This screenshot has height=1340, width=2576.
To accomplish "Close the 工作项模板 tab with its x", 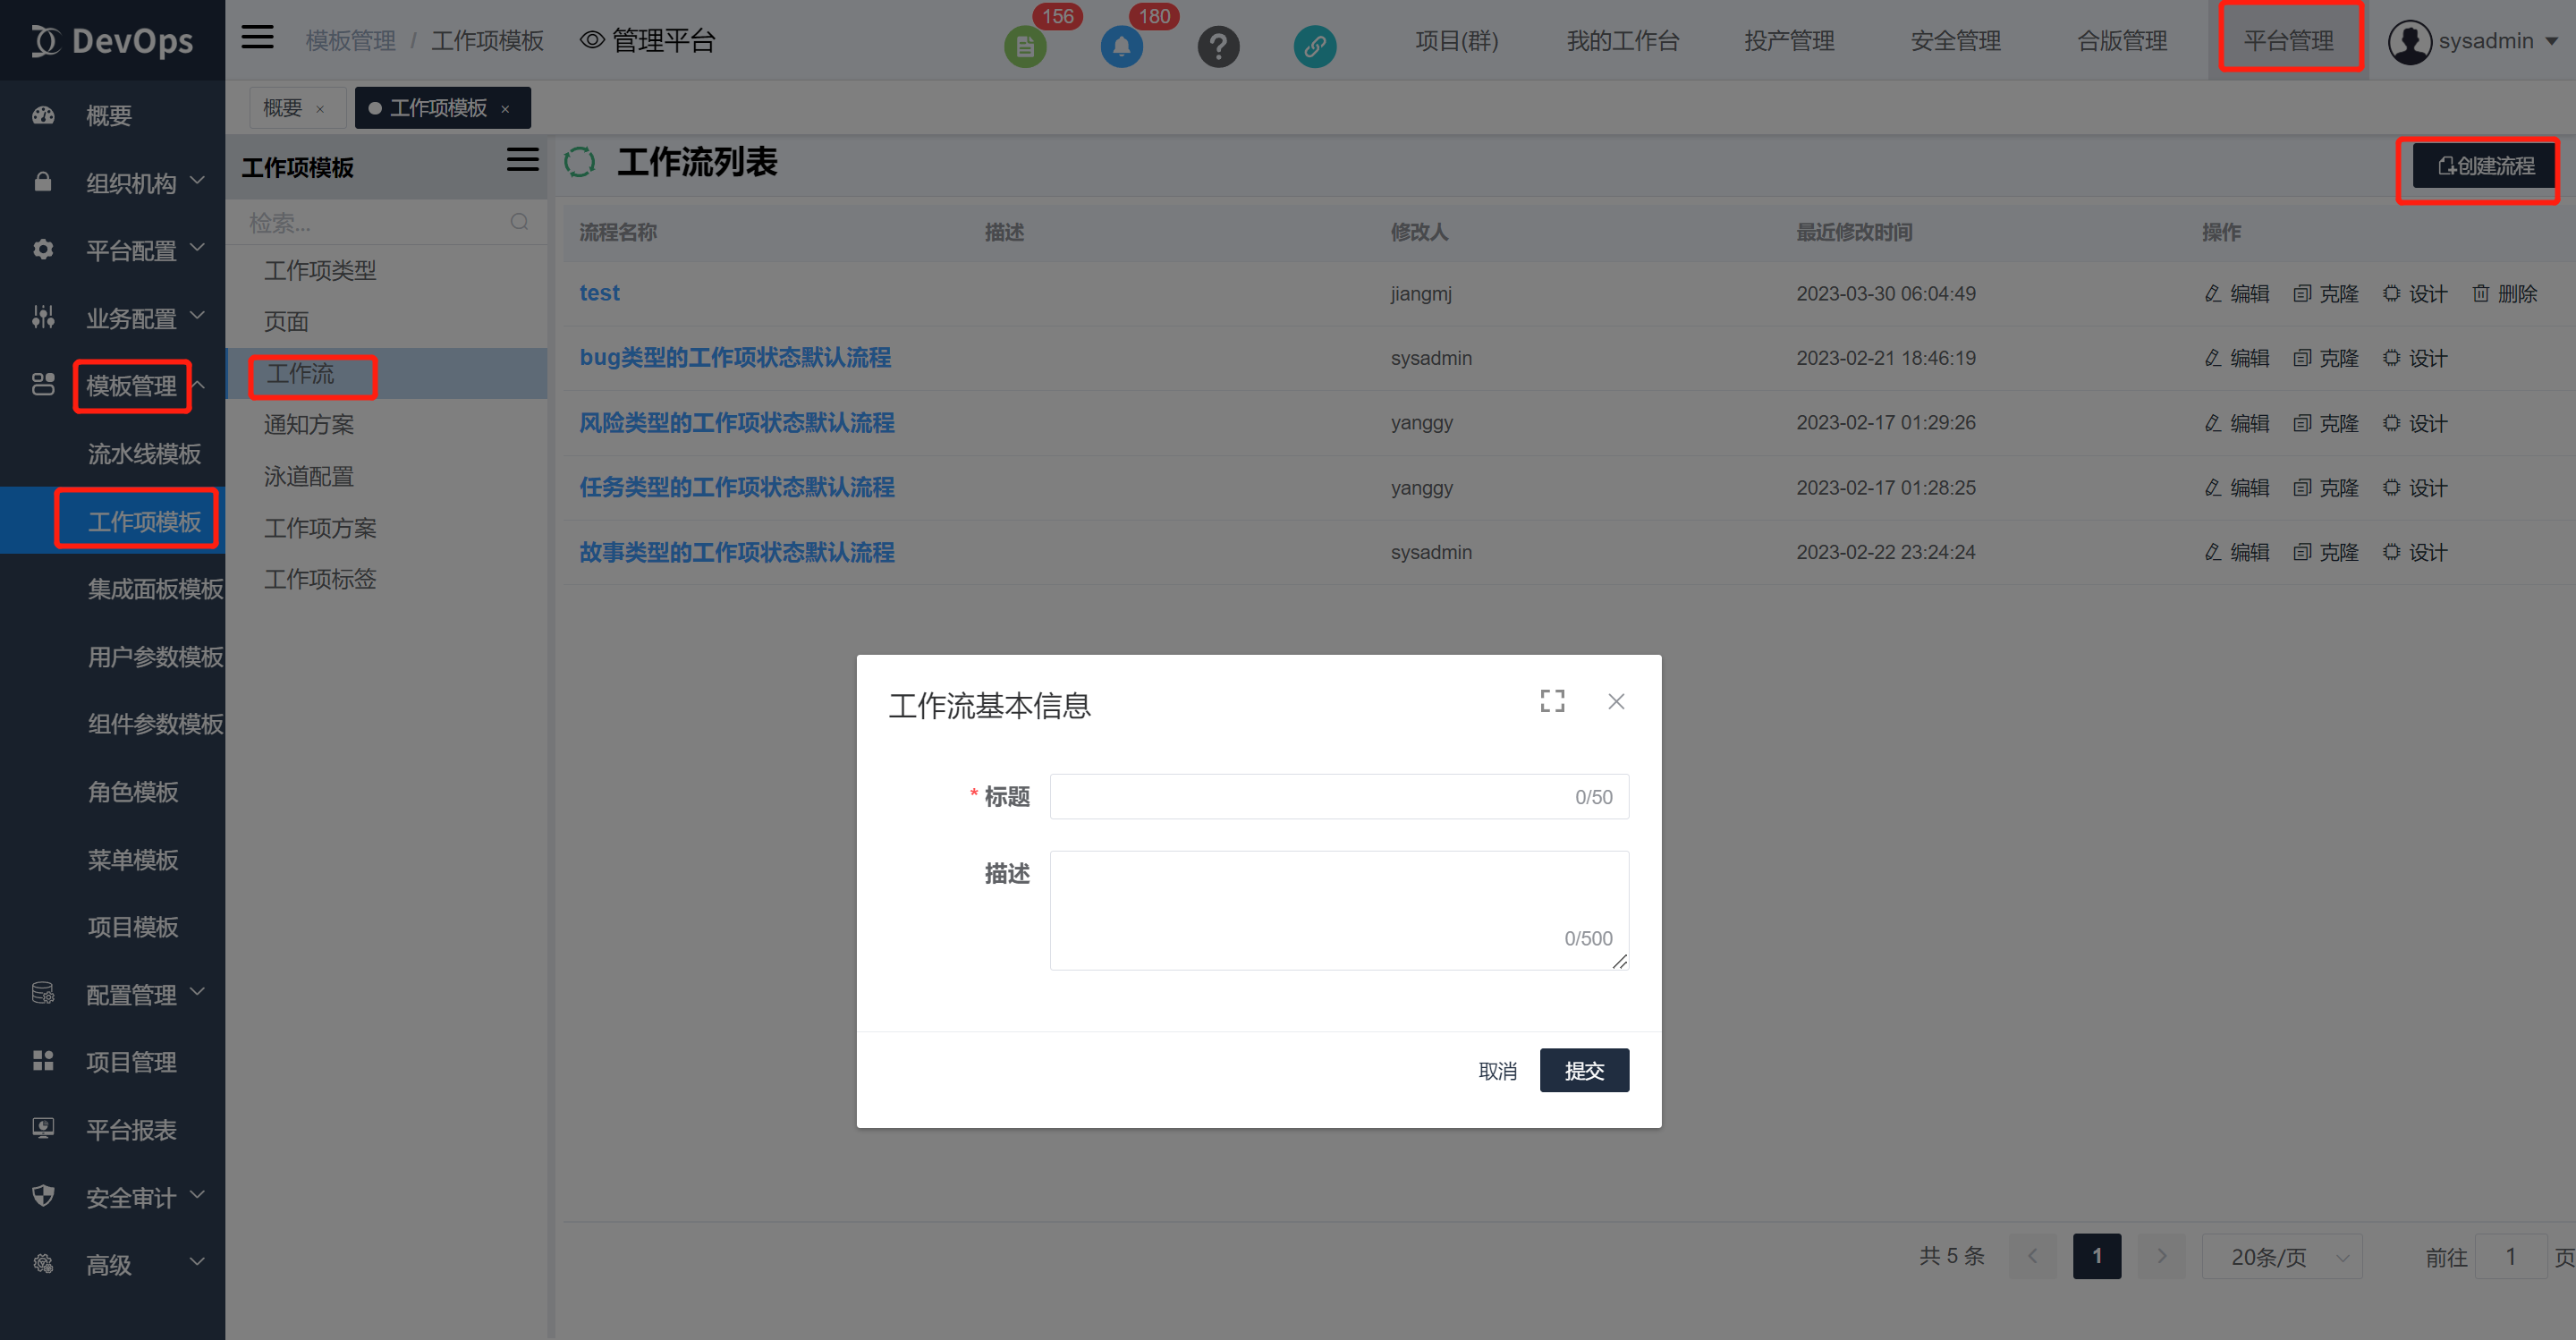I will 505,109.
